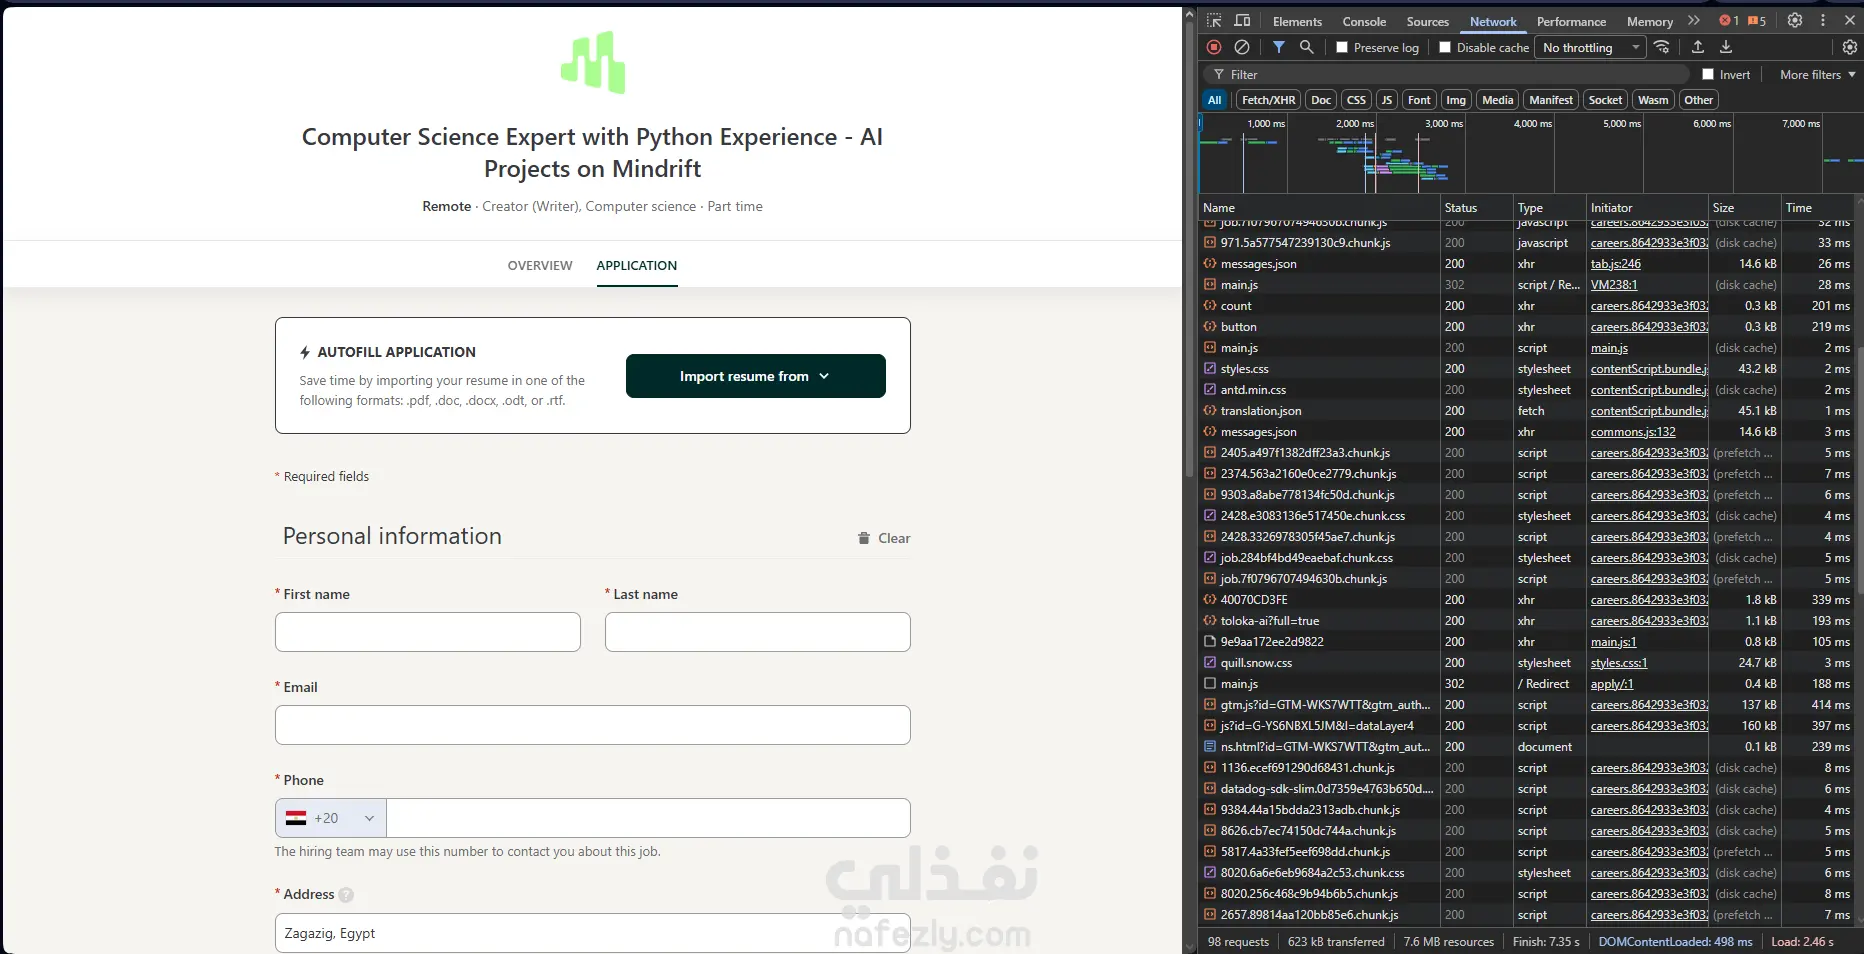Tick the Invert filter checkbox

(x=1708, y=74)
